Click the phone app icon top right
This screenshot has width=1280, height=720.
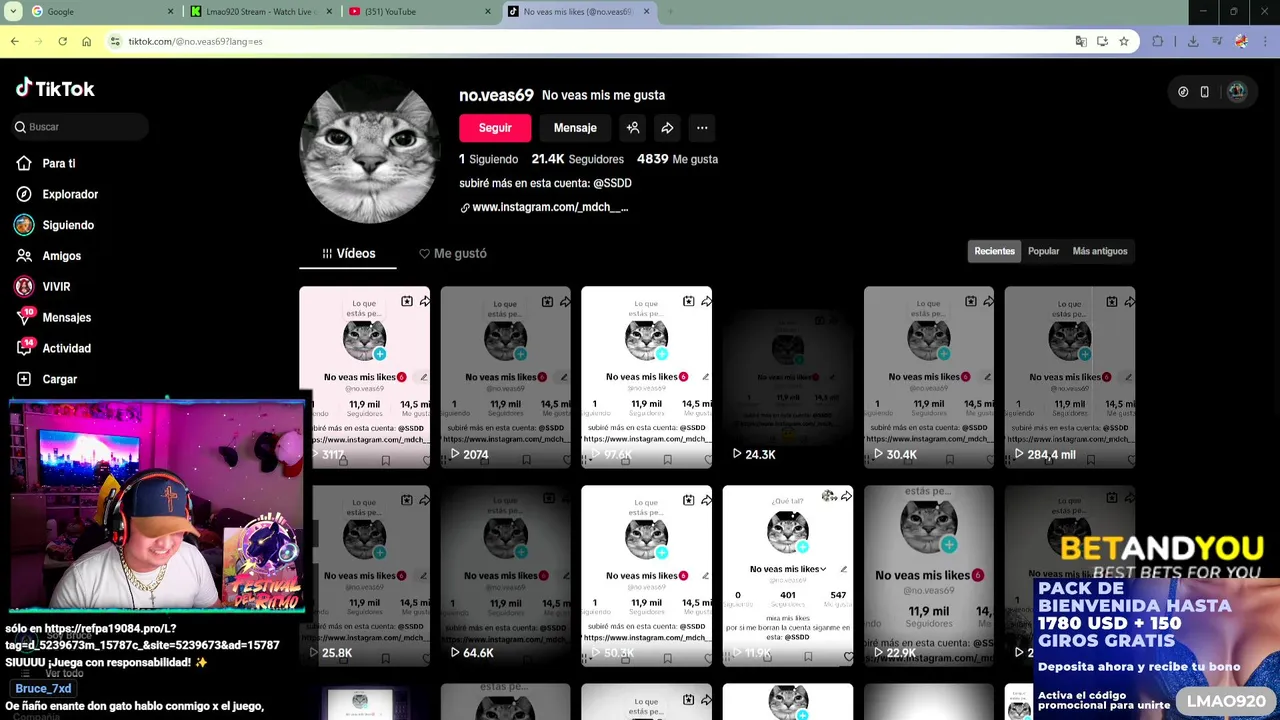pos(1205,92)
